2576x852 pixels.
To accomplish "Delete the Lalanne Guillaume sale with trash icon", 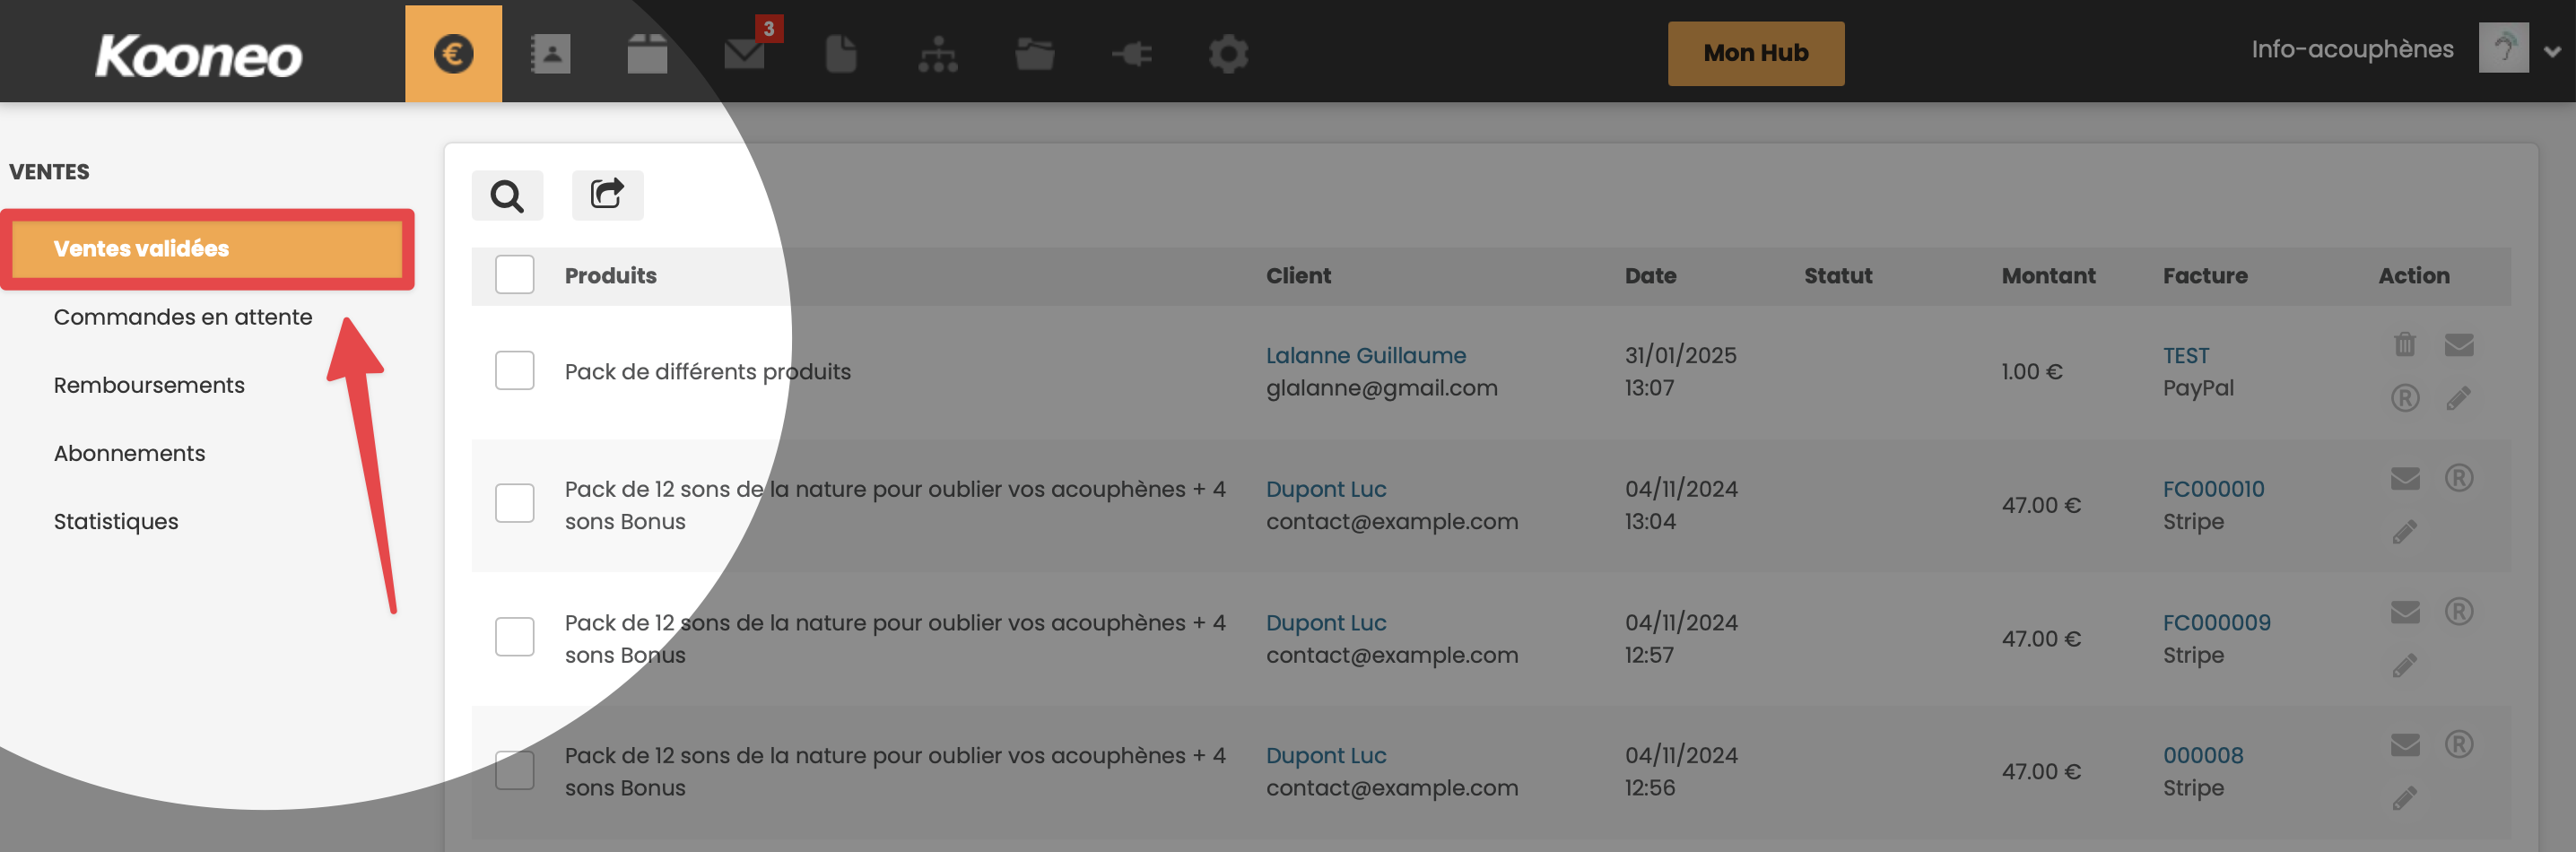I will tap(2405, 345).
